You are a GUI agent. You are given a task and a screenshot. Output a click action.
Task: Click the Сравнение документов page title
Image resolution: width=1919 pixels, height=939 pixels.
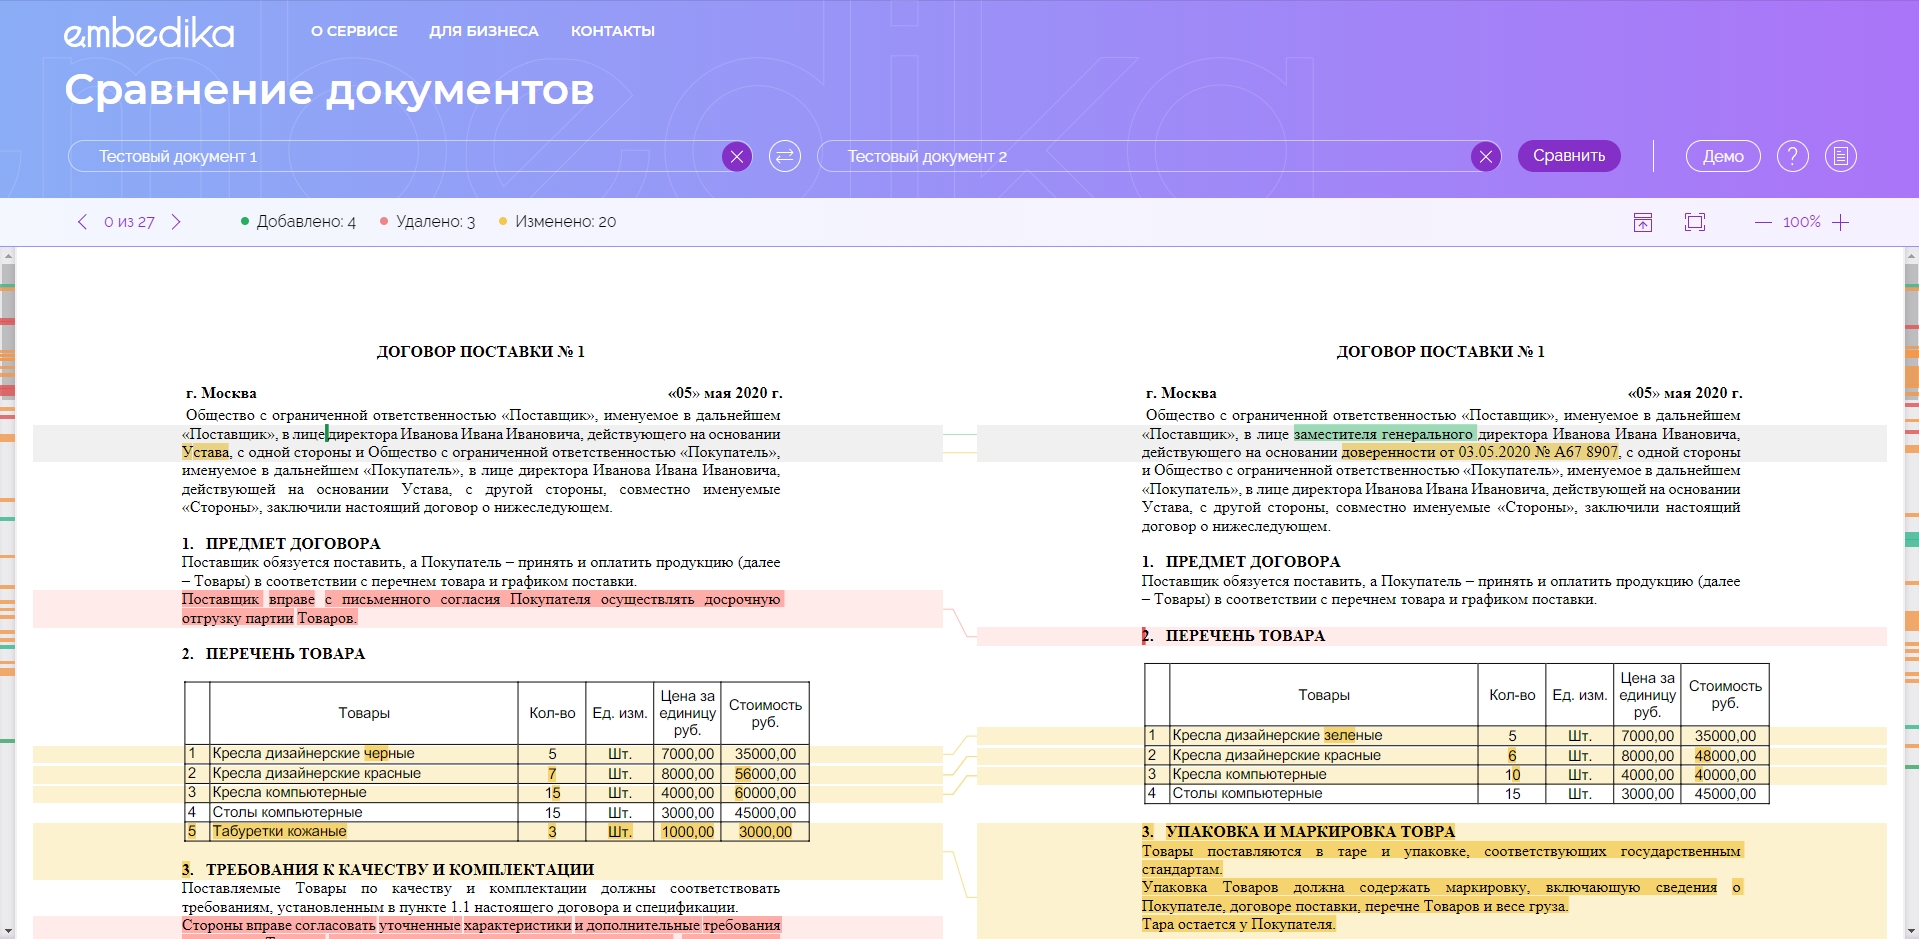(x=329, y=90)
